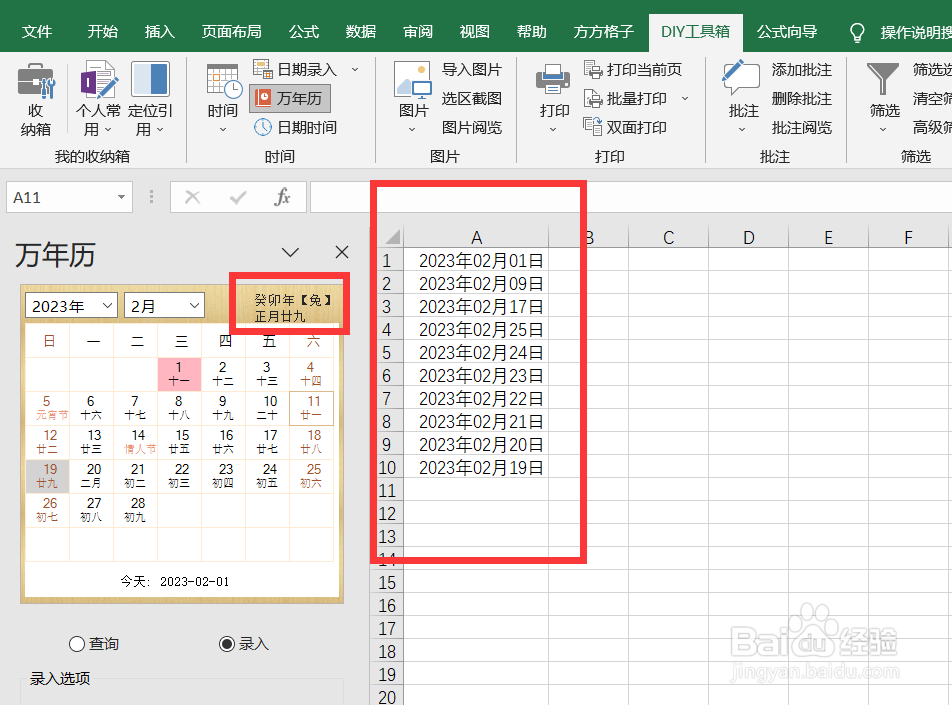
Task: Select column E header
Action: tap(828, 237)
